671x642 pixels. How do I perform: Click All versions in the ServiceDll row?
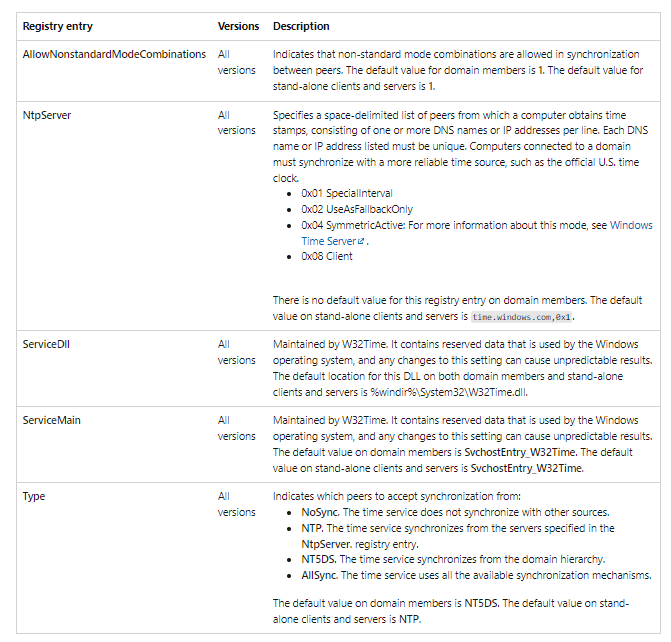coord(237,352)
